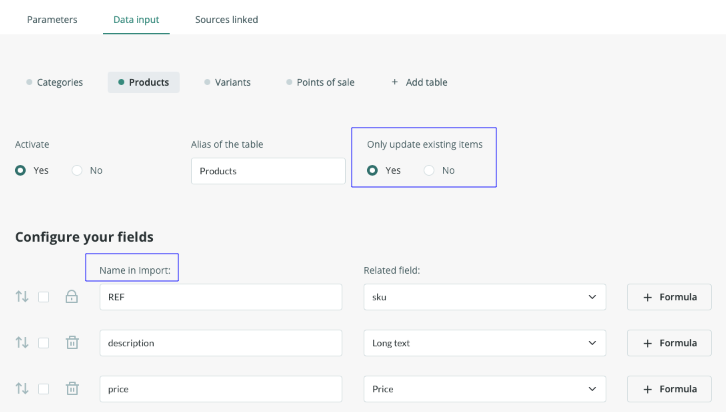Open the Price related field dropdown
This screenshot has width=726, height=412.
pos(485,389)
